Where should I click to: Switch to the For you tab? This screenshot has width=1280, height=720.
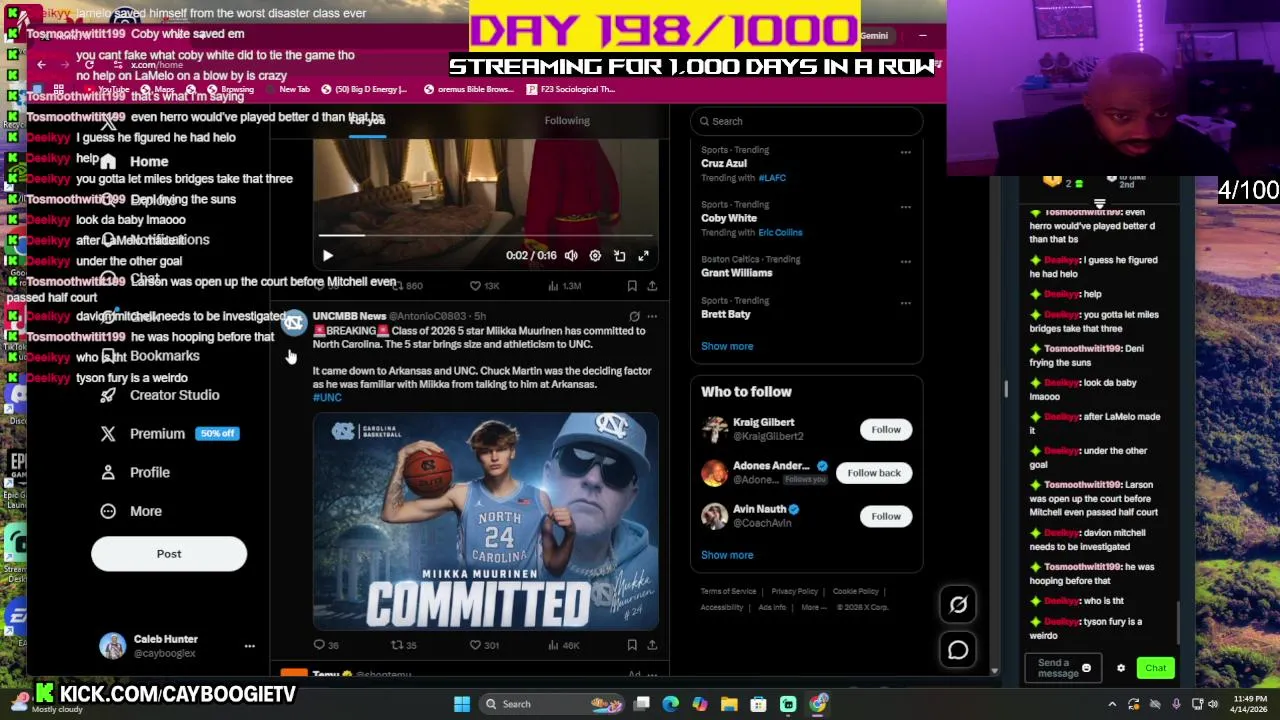pos(368,120)
